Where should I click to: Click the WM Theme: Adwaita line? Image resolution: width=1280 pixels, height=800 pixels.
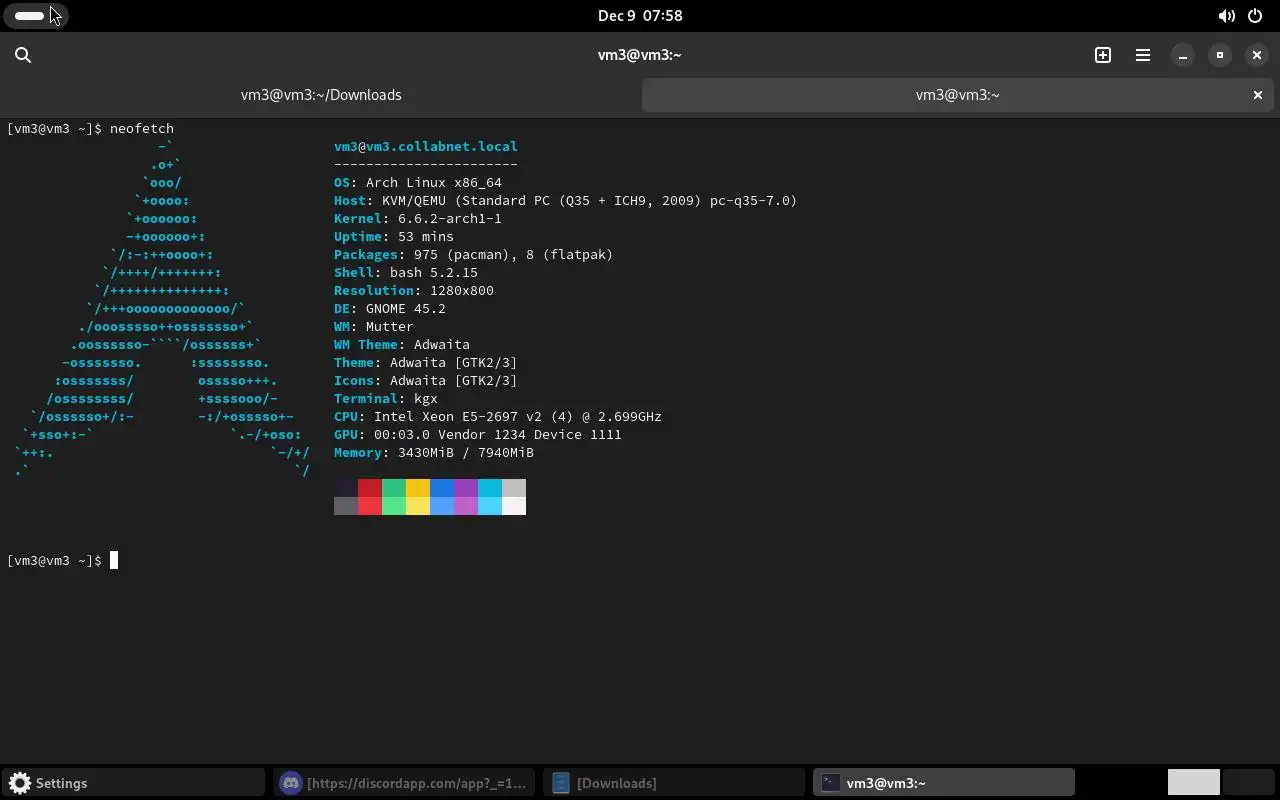click(x=402, y=344)
